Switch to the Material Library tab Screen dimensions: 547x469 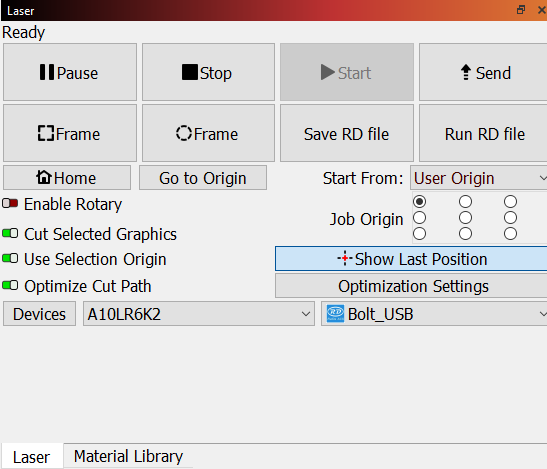128,456
